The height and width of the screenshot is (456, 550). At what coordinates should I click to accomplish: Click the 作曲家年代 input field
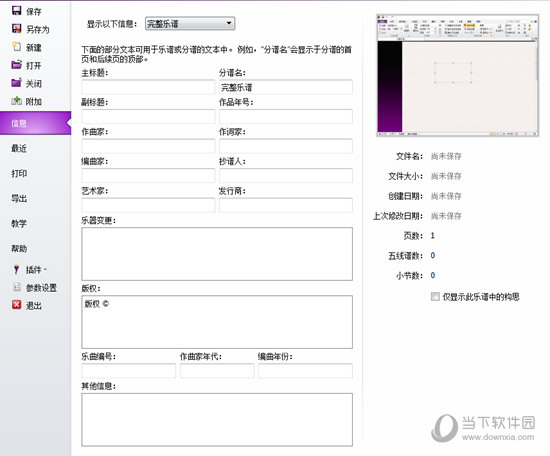(217, 371)
